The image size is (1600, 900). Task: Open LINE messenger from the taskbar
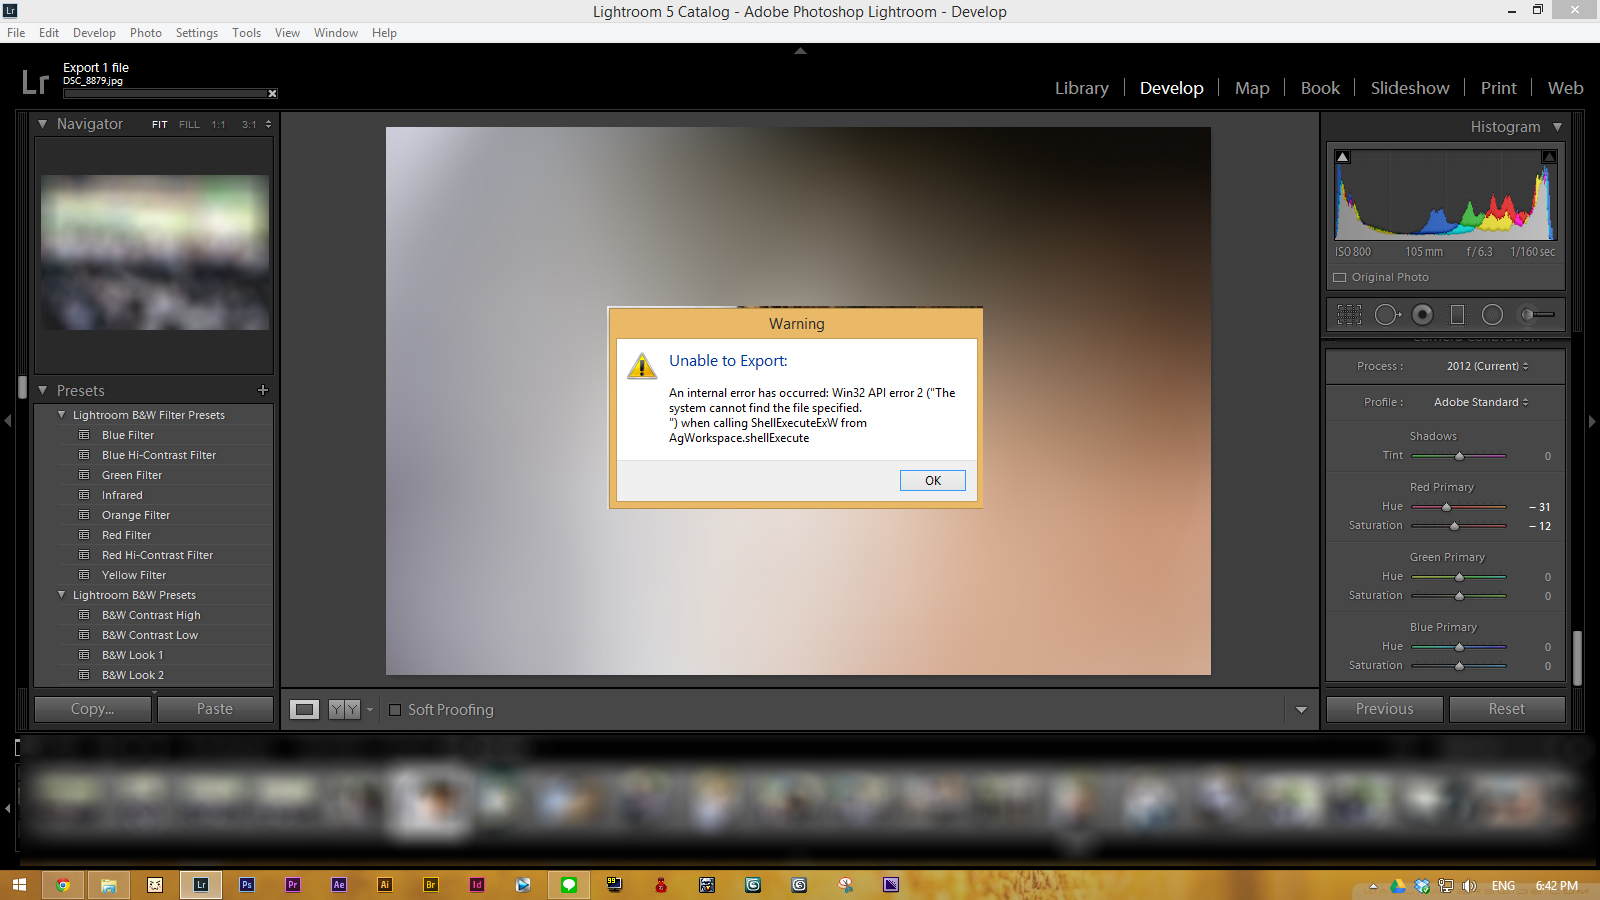click(569, 885)
